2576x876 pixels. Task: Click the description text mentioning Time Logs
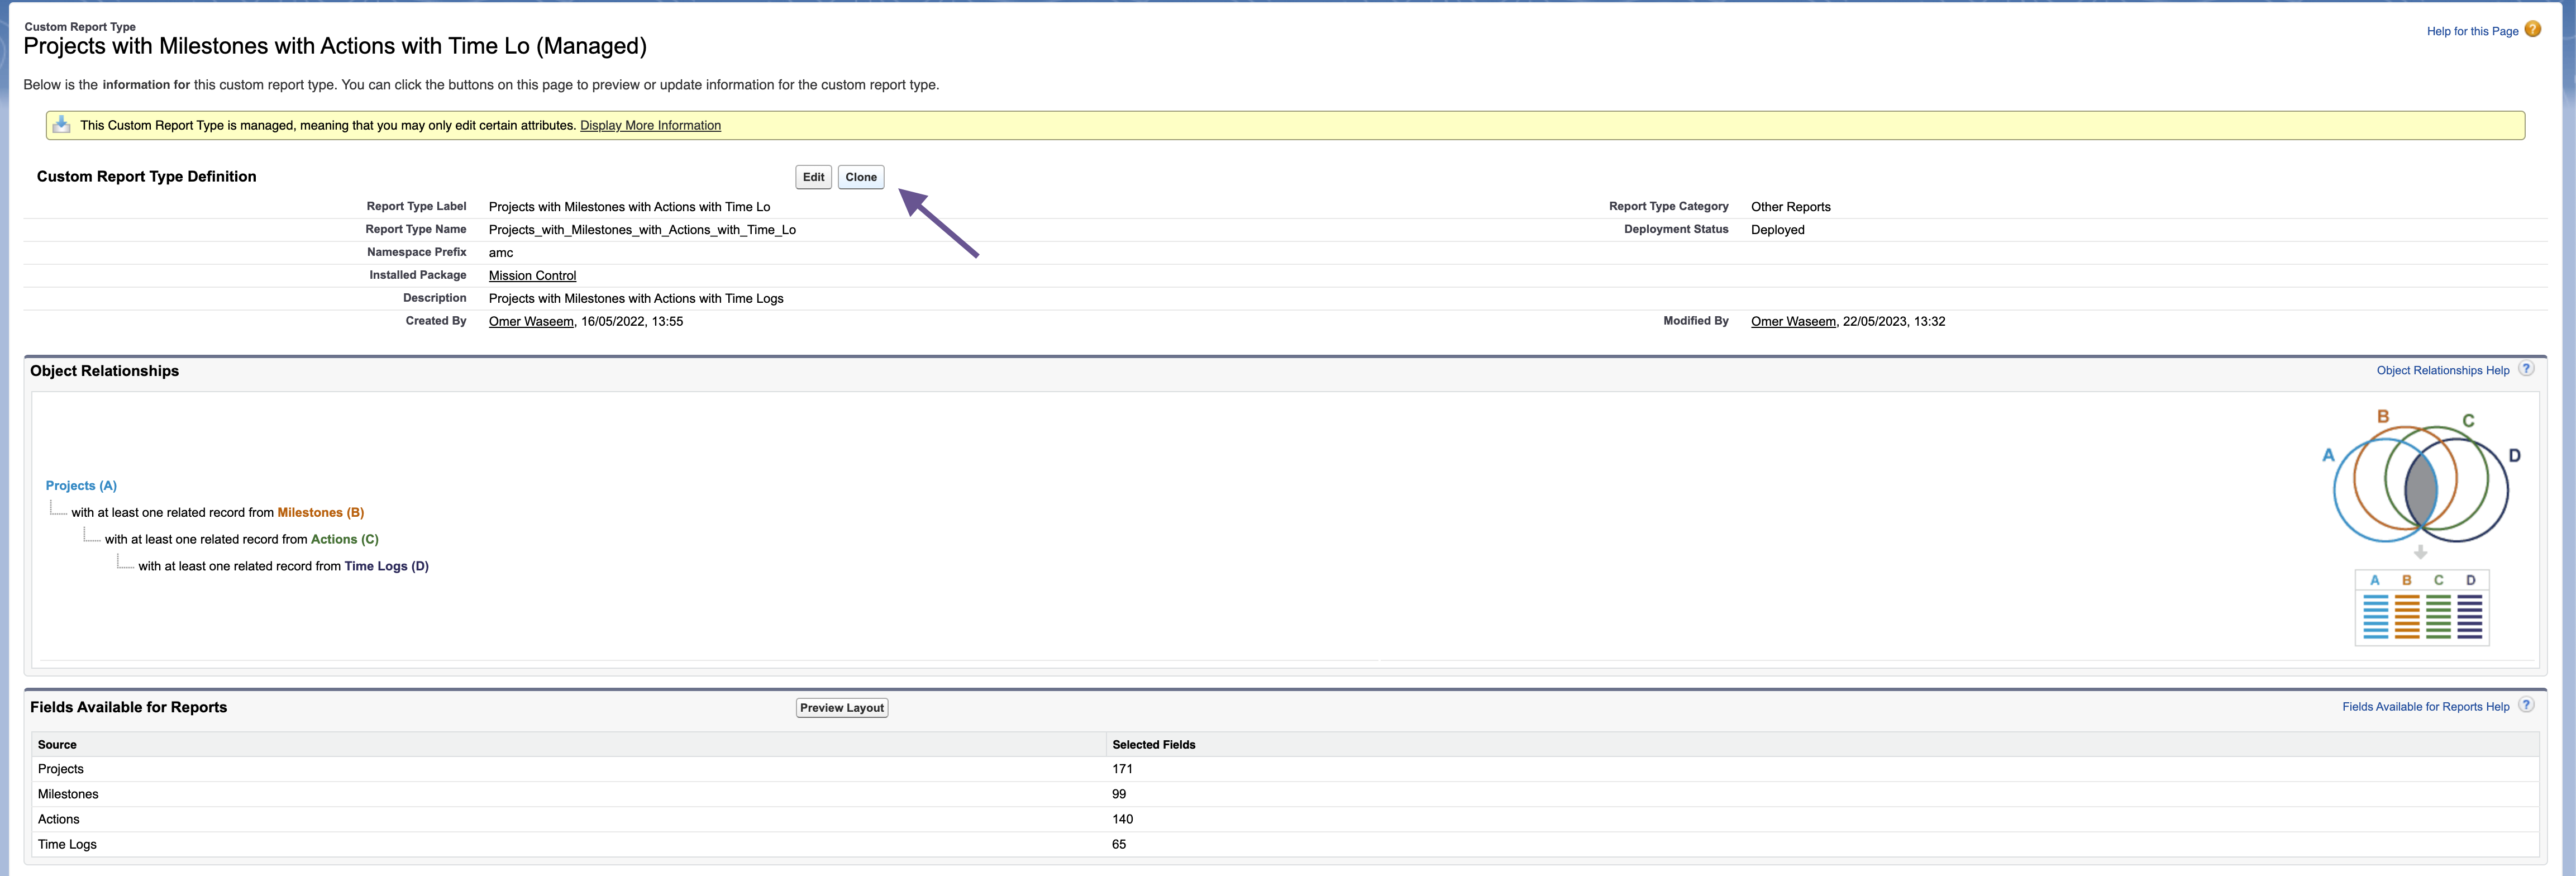636,298
